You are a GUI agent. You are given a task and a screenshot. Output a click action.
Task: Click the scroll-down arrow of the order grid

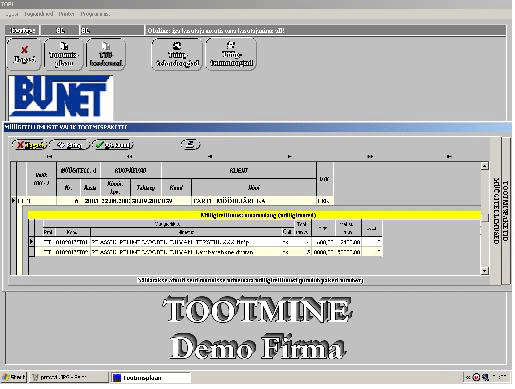[485, 271]
